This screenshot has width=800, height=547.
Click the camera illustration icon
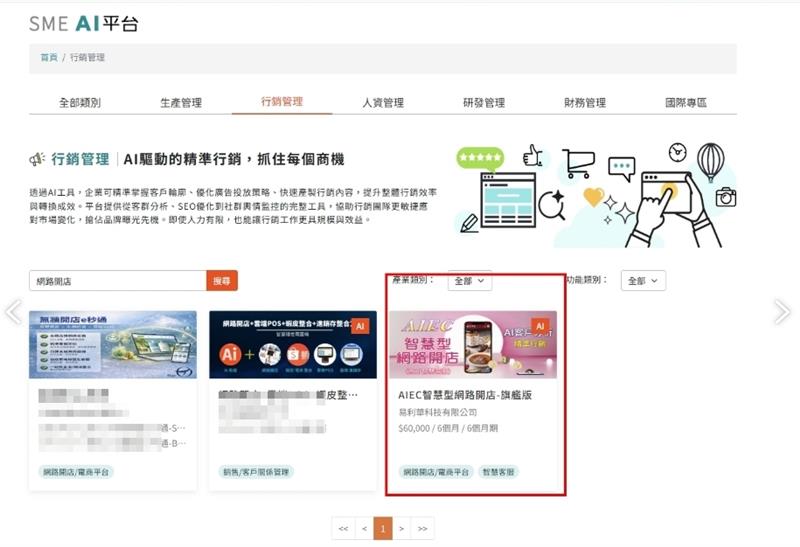click(x=726, y=196)
